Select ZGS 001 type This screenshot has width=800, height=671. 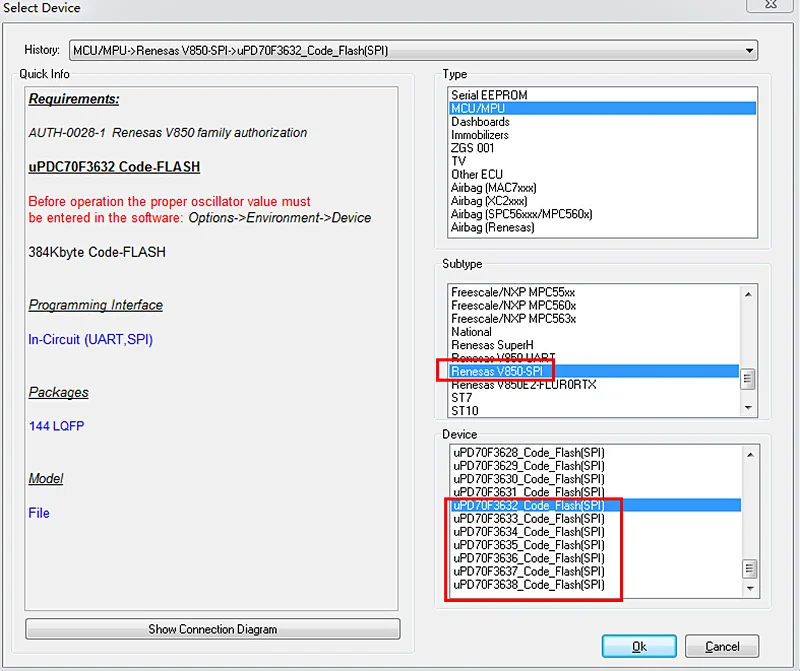602,148
